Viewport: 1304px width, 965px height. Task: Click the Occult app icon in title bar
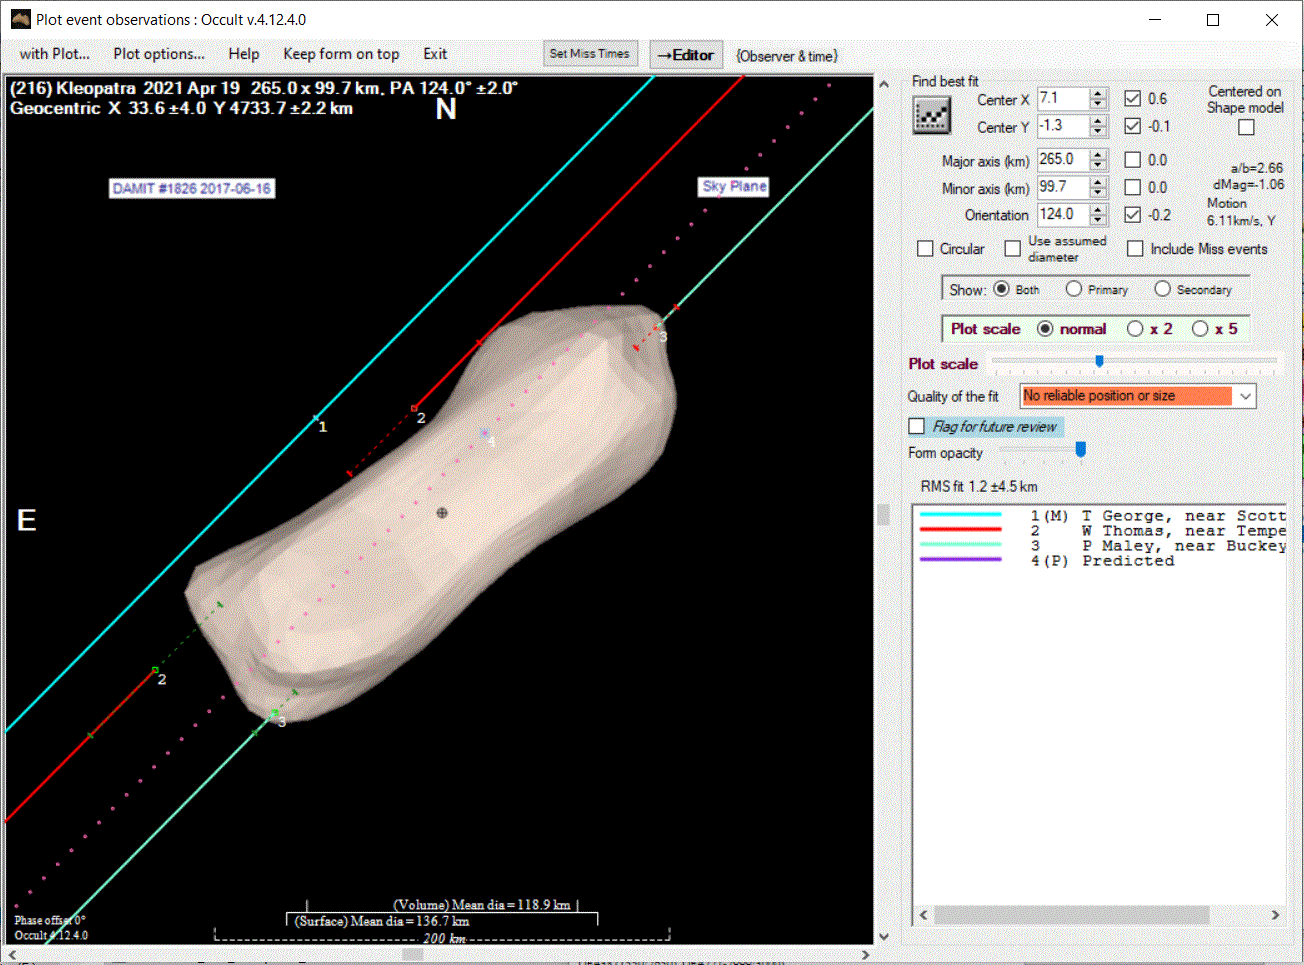point(20,19)
